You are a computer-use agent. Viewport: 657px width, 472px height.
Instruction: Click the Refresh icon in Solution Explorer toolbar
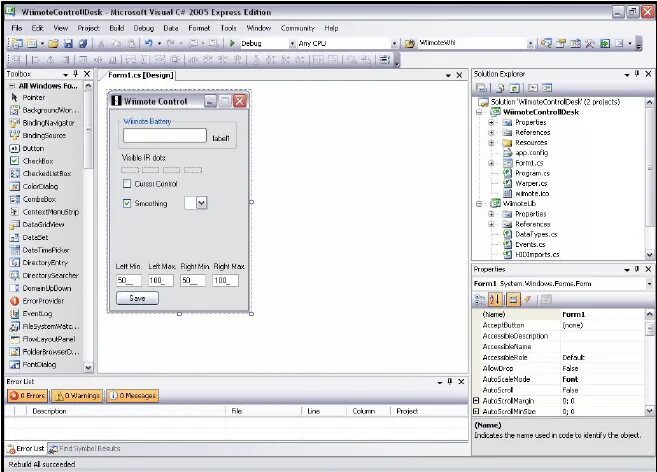[x=515, y=88]
